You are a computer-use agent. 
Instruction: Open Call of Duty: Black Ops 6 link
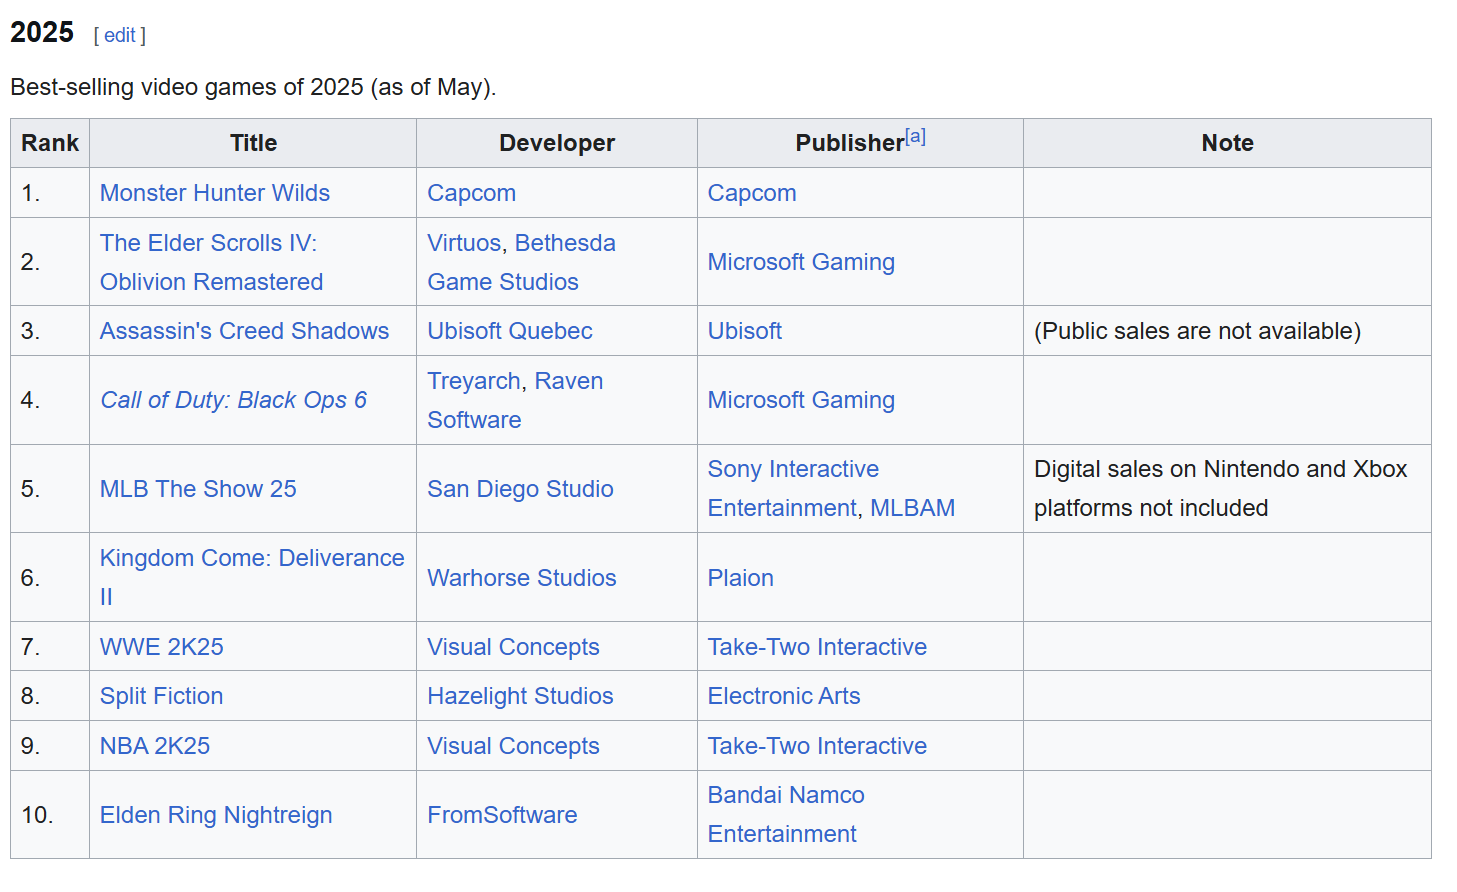point(233,400)
